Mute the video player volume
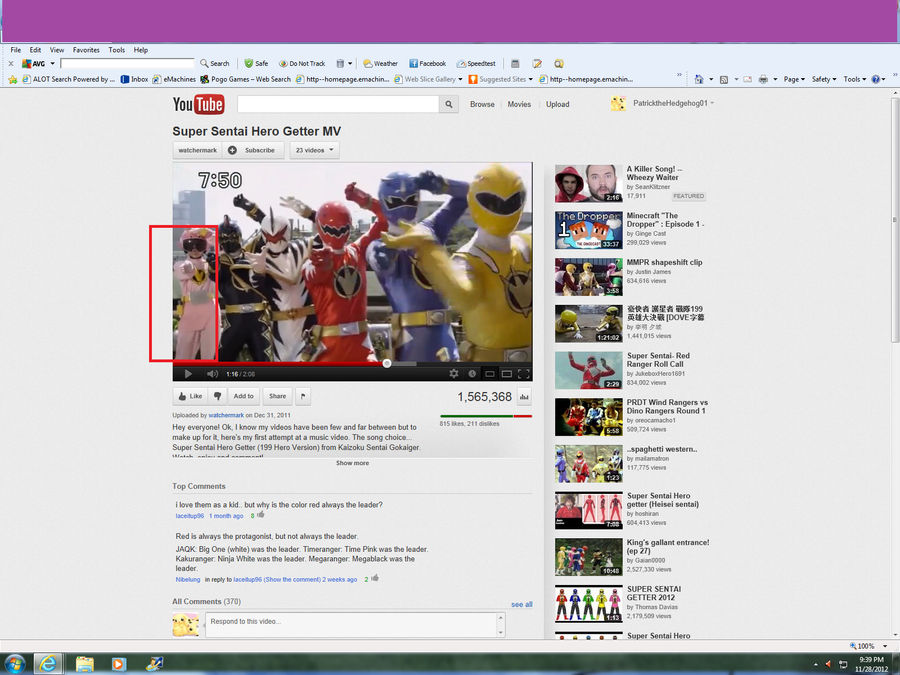900x675 pixels. [x=212, y=374]
